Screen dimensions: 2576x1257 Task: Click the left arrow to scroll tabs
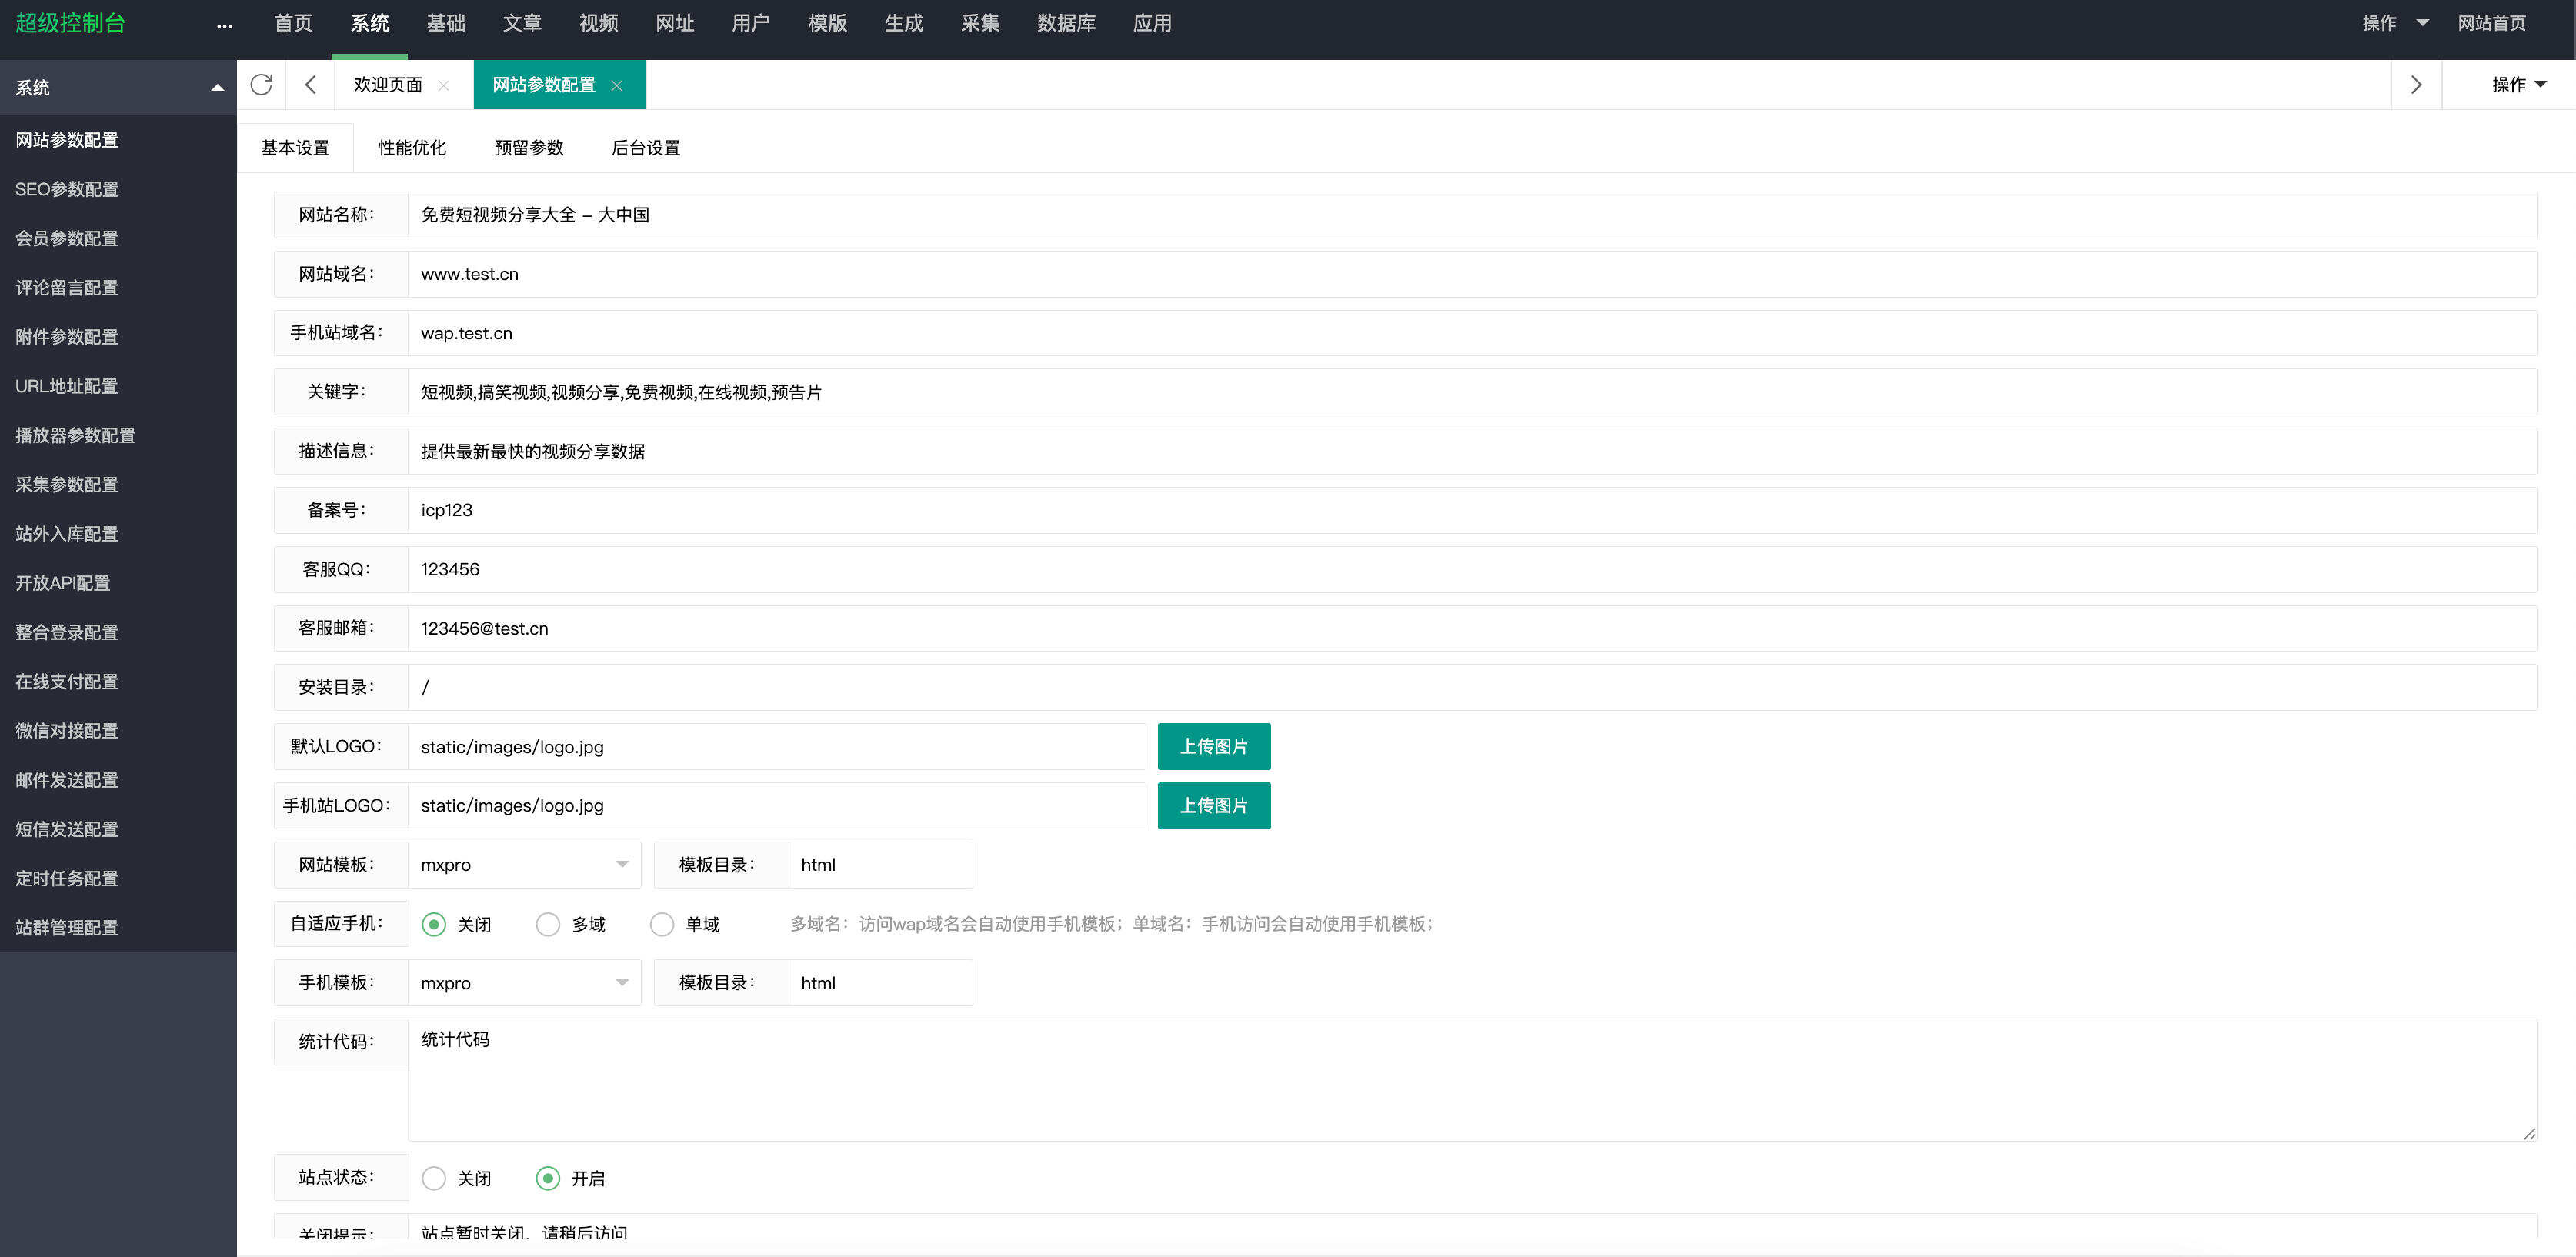pyautogui.click(x=309, y=85)
